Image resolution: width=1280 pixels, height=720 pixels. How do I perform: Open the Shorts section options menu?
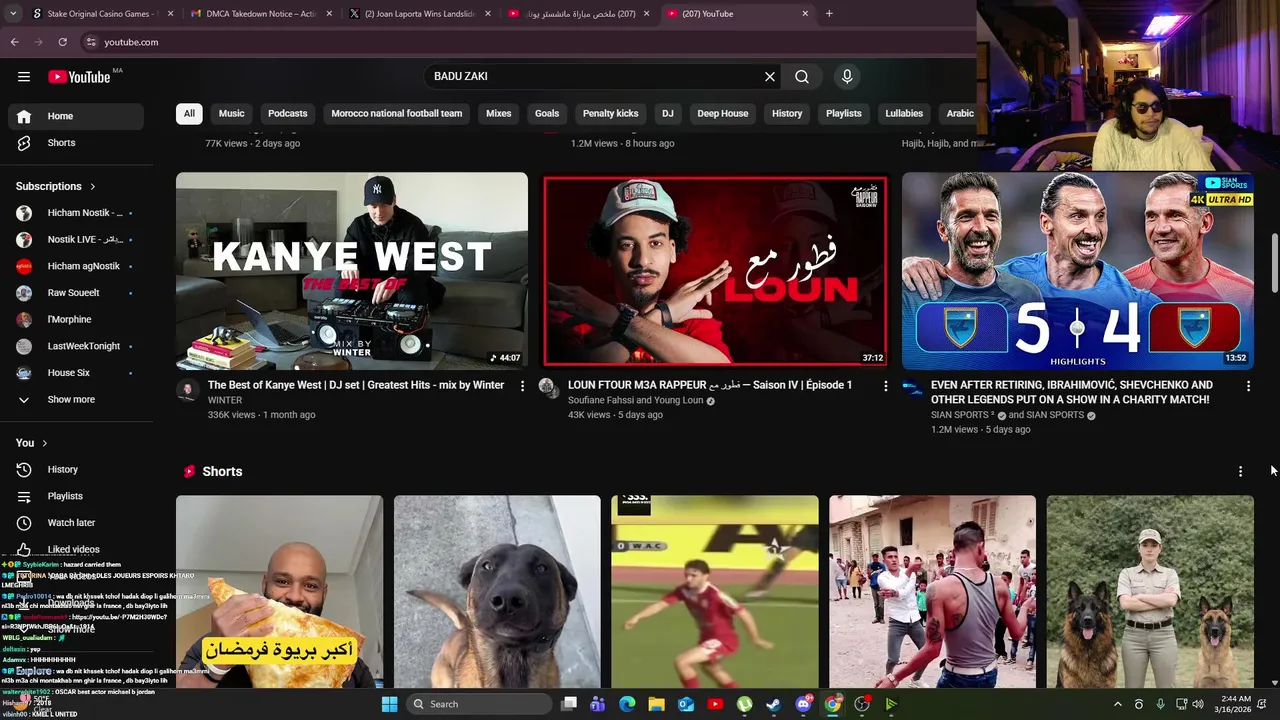pyautogui.click(x=1241, y=471)
